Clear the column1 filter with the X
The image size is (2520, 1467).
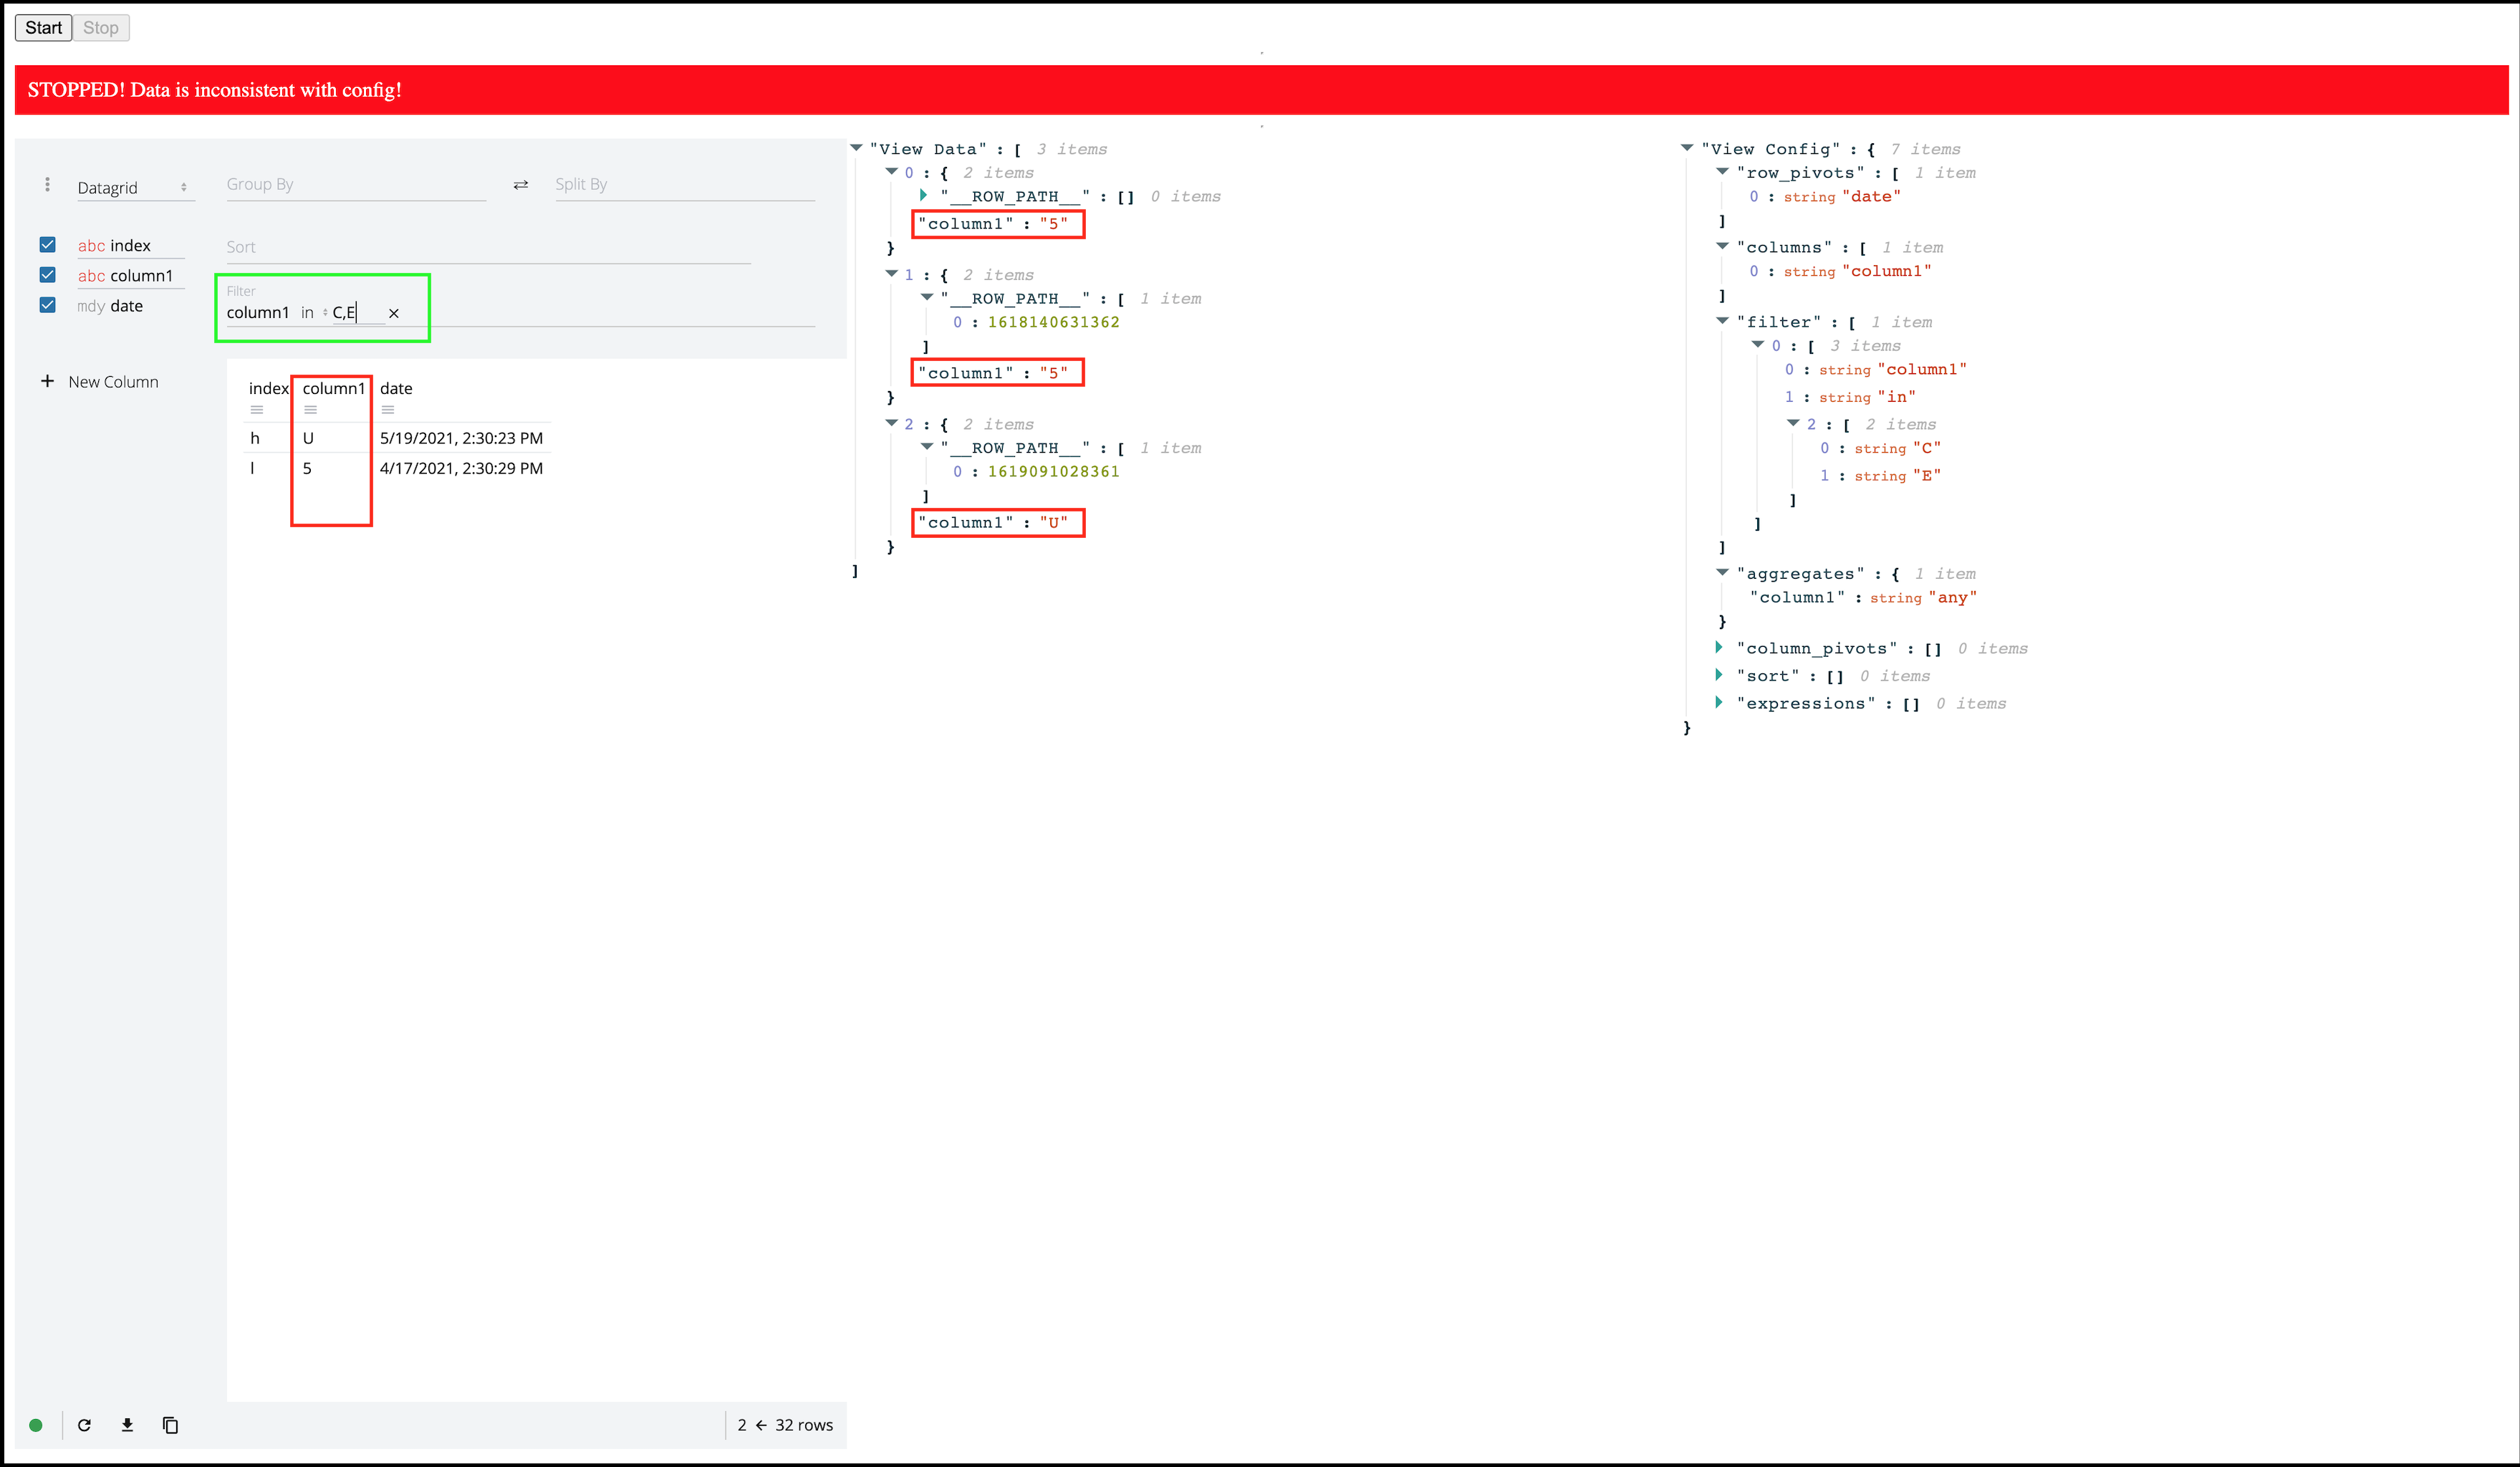394,312
